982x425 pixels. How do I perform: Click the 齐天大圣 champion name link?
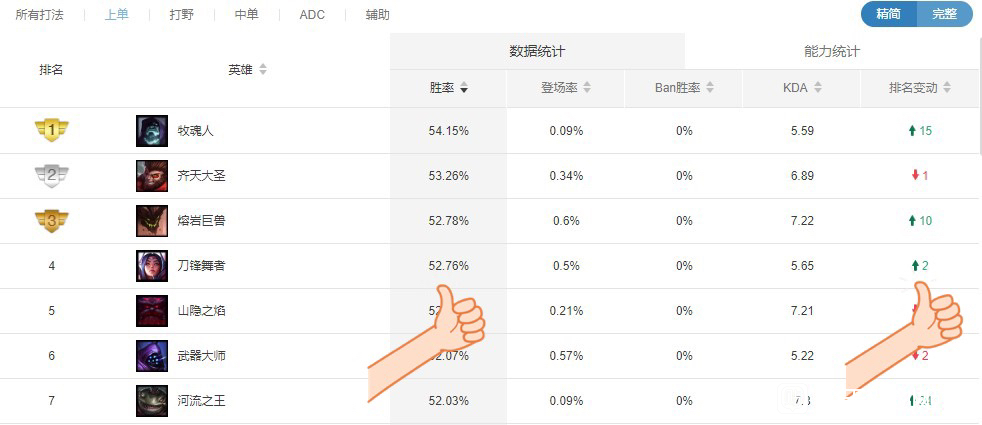(x=201, y=176)
